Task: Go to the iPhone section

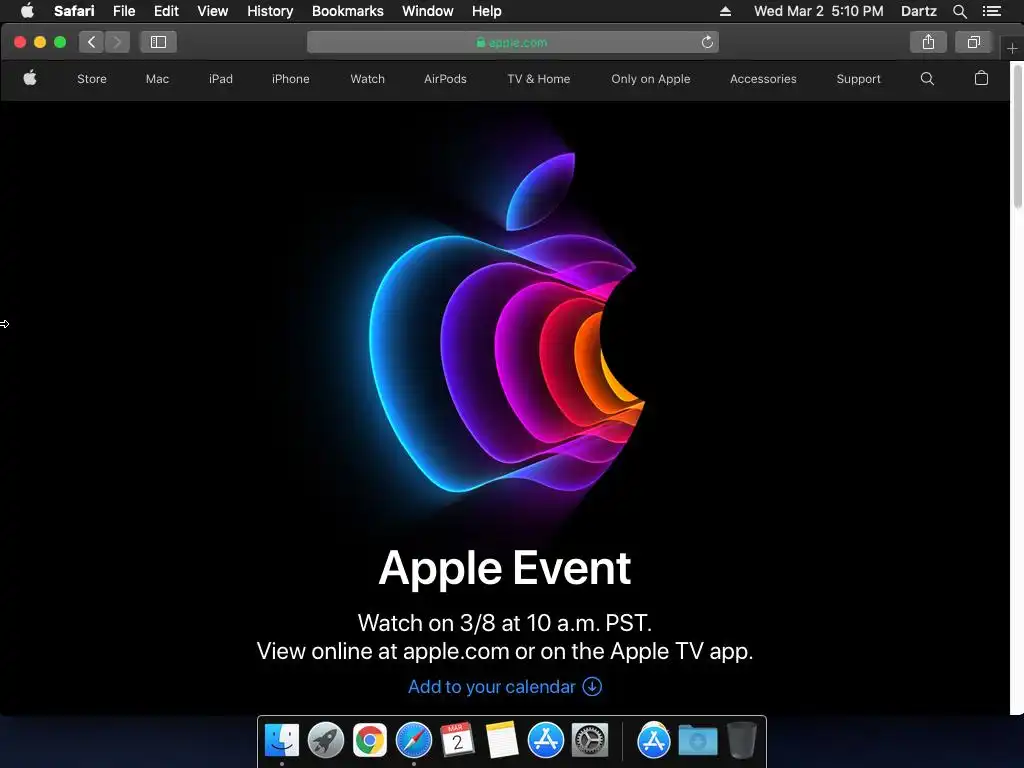Action: (x=291, y=79)
